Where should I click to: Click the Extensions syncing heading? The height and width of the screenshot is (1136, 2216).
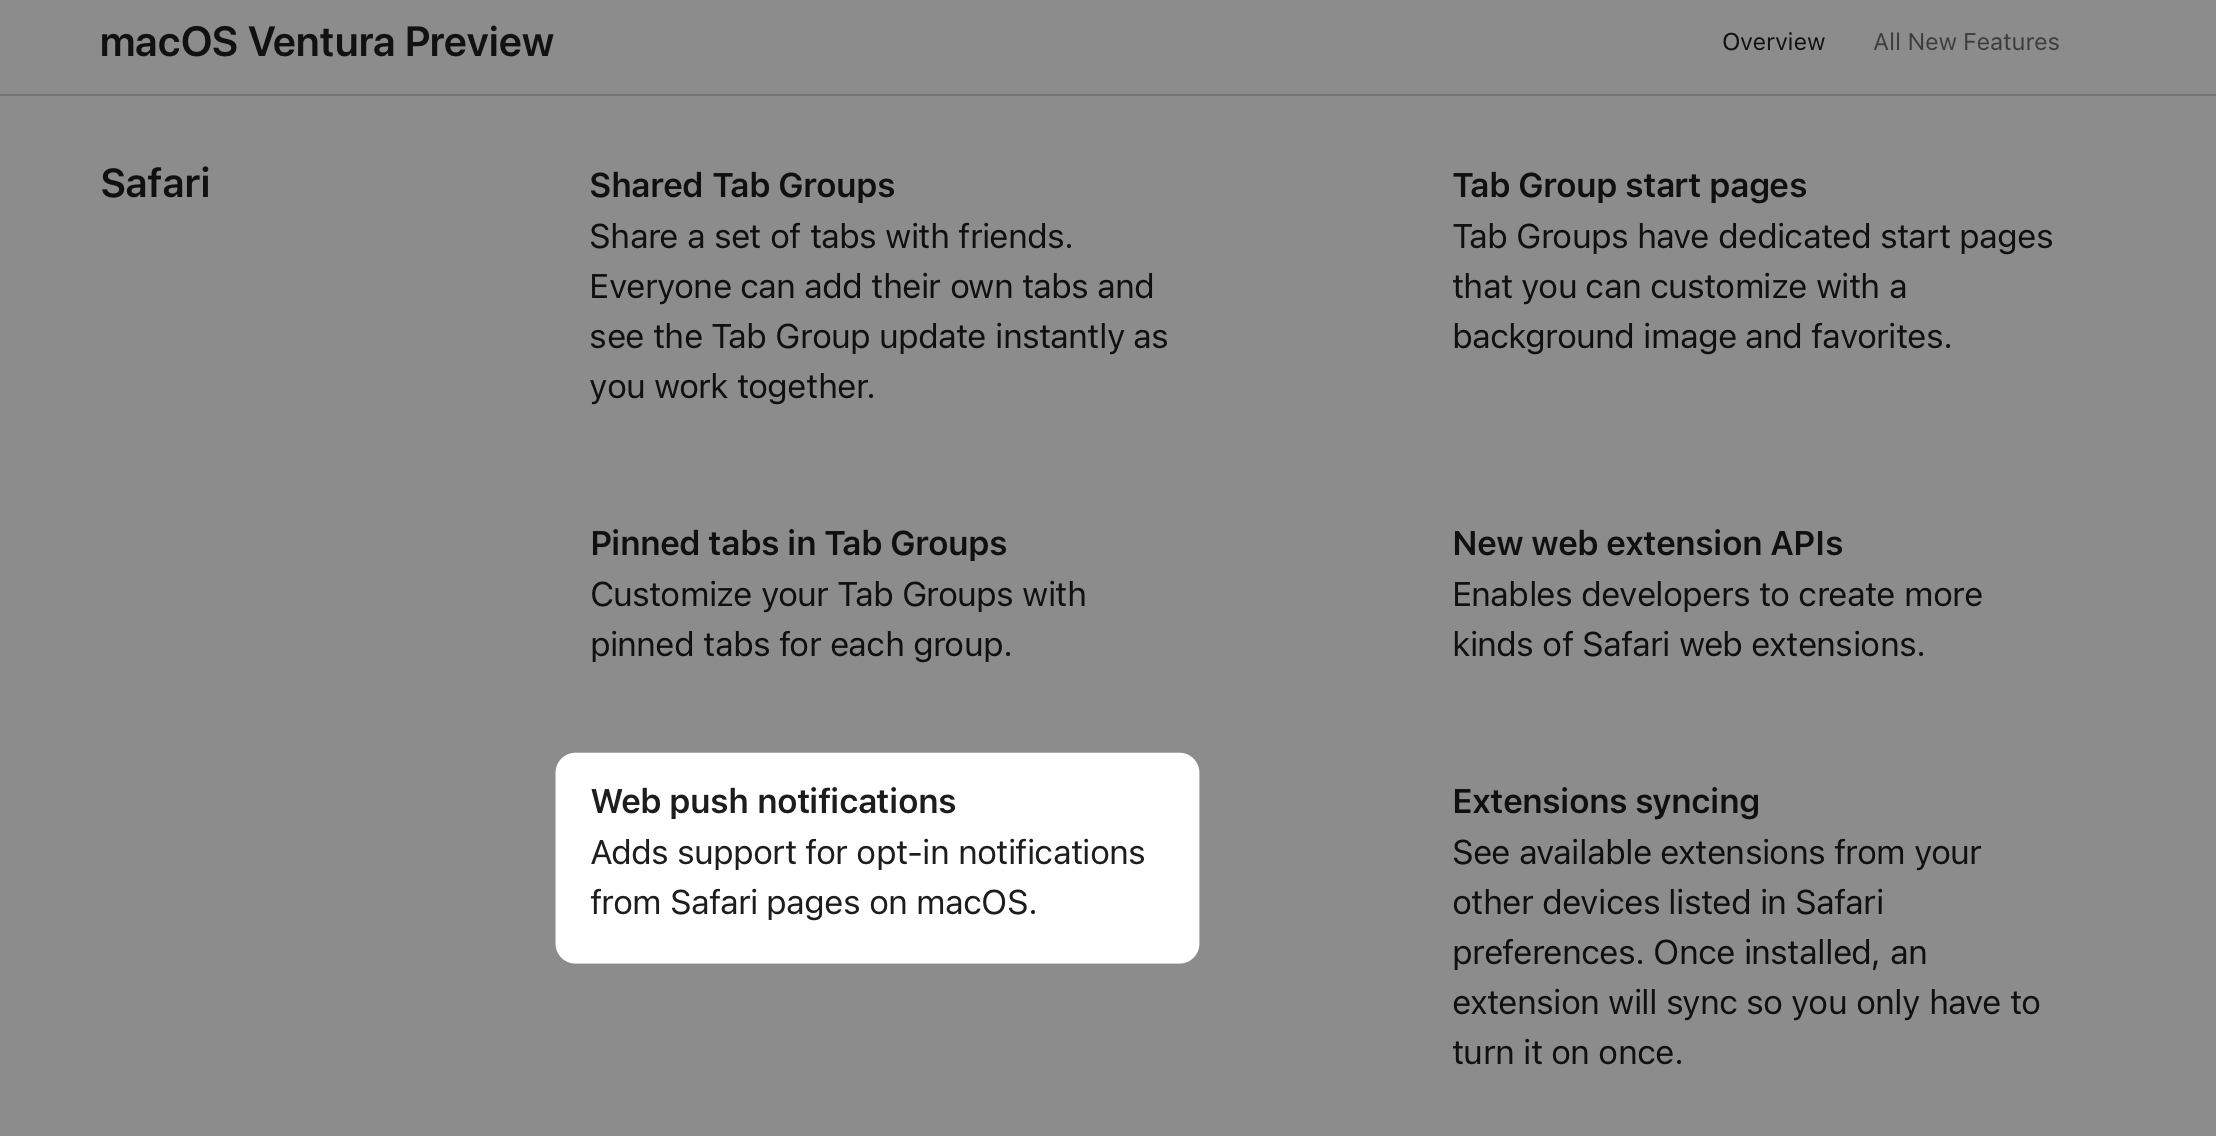click(x=1606, y=801)
